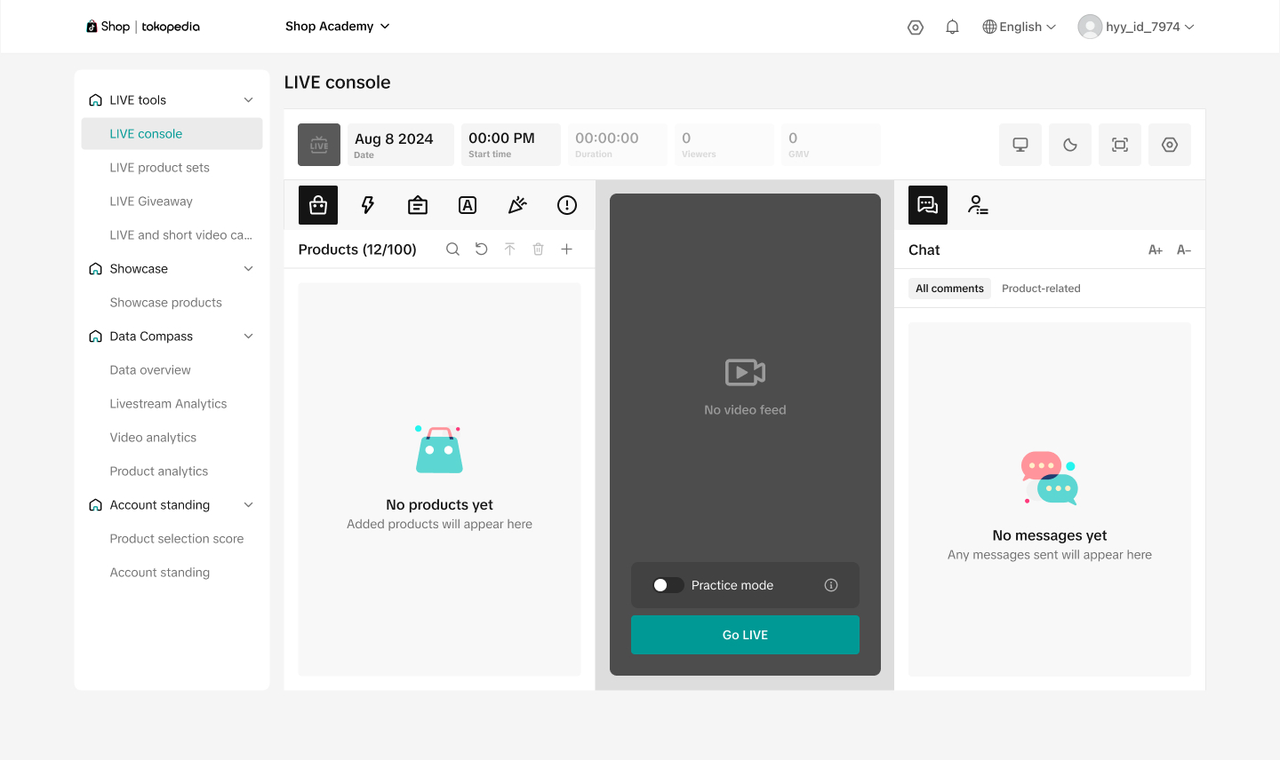Open the party popper promotions tab
The width and height of the screenshot is (1280, 760).
pyautogui.click(x=517, y=205)
